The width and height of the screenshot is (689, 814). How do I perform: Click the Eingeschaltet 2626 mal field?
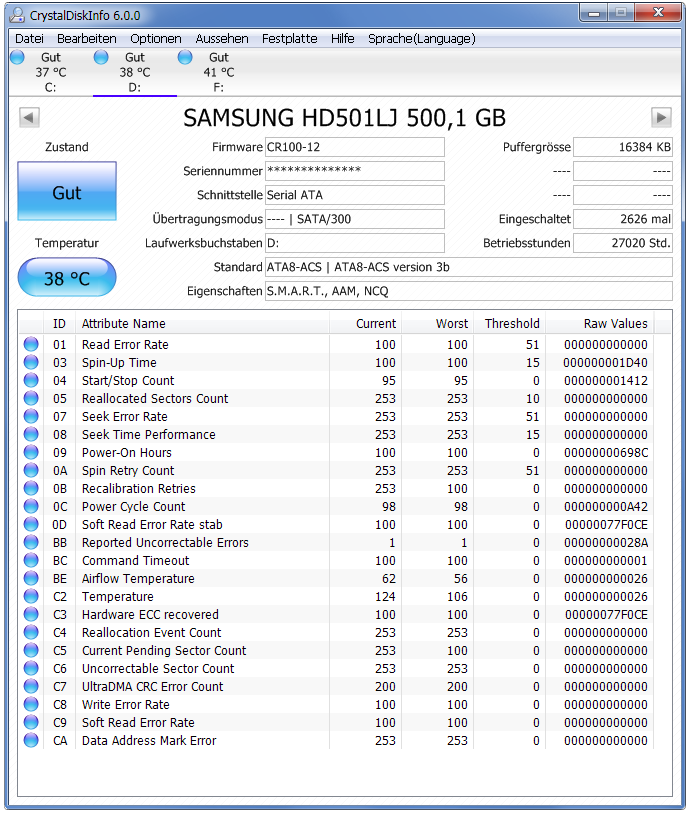623,219
